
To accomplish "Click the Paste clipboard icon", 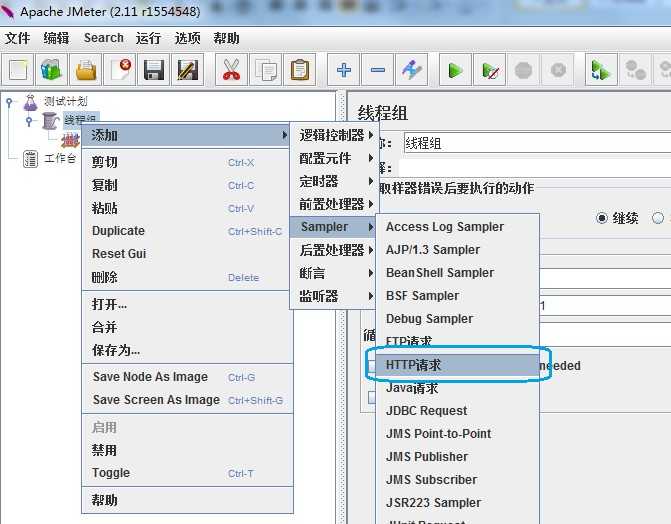I will [x=300, y=69].
